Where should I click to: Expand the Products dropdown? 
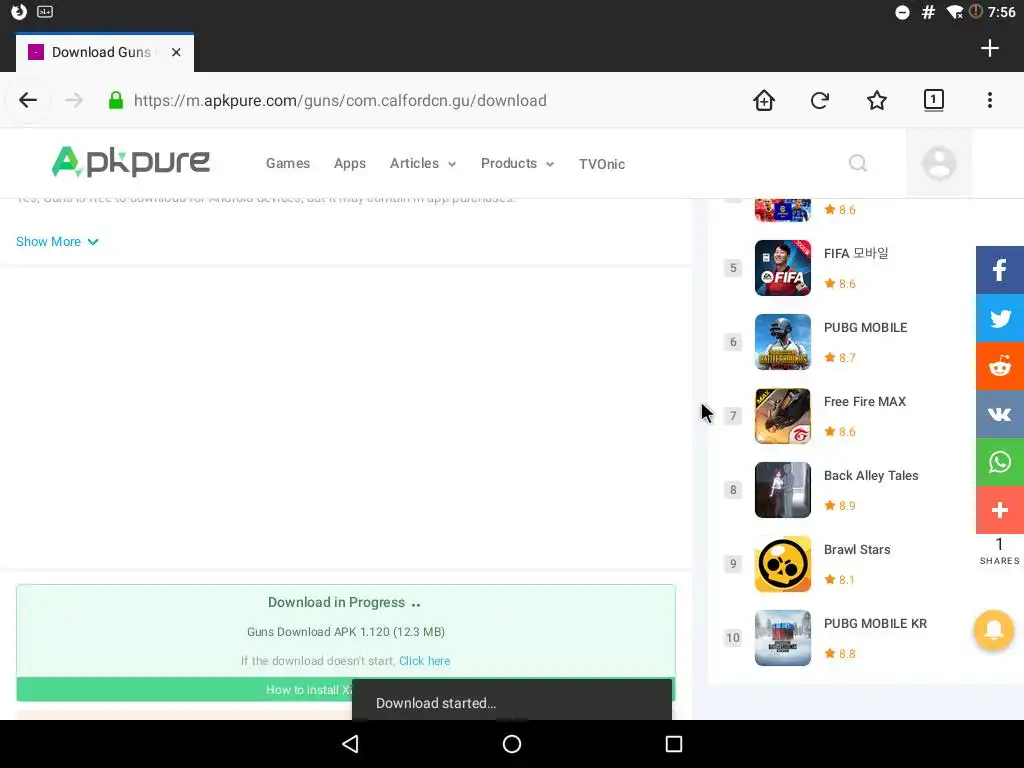click(x=517, y=163)
